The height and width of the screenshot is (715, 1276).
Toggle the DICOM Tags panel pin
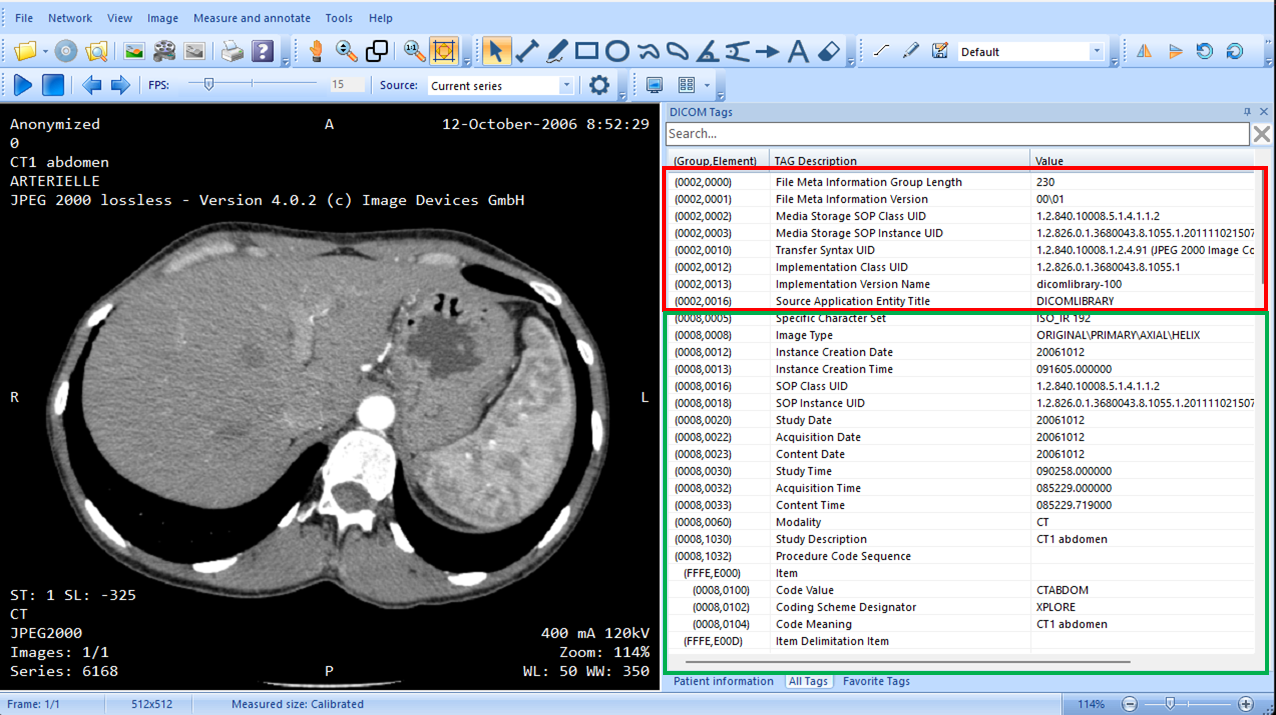[1247, 112]
